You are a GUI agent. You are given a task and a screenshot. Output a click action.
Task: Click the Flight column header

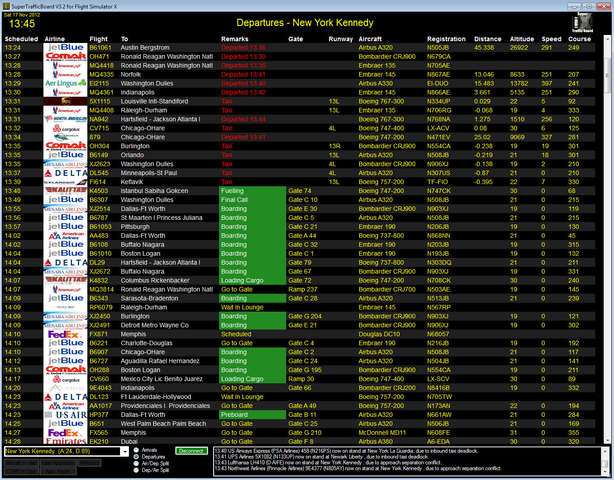(x=98, y=39)
